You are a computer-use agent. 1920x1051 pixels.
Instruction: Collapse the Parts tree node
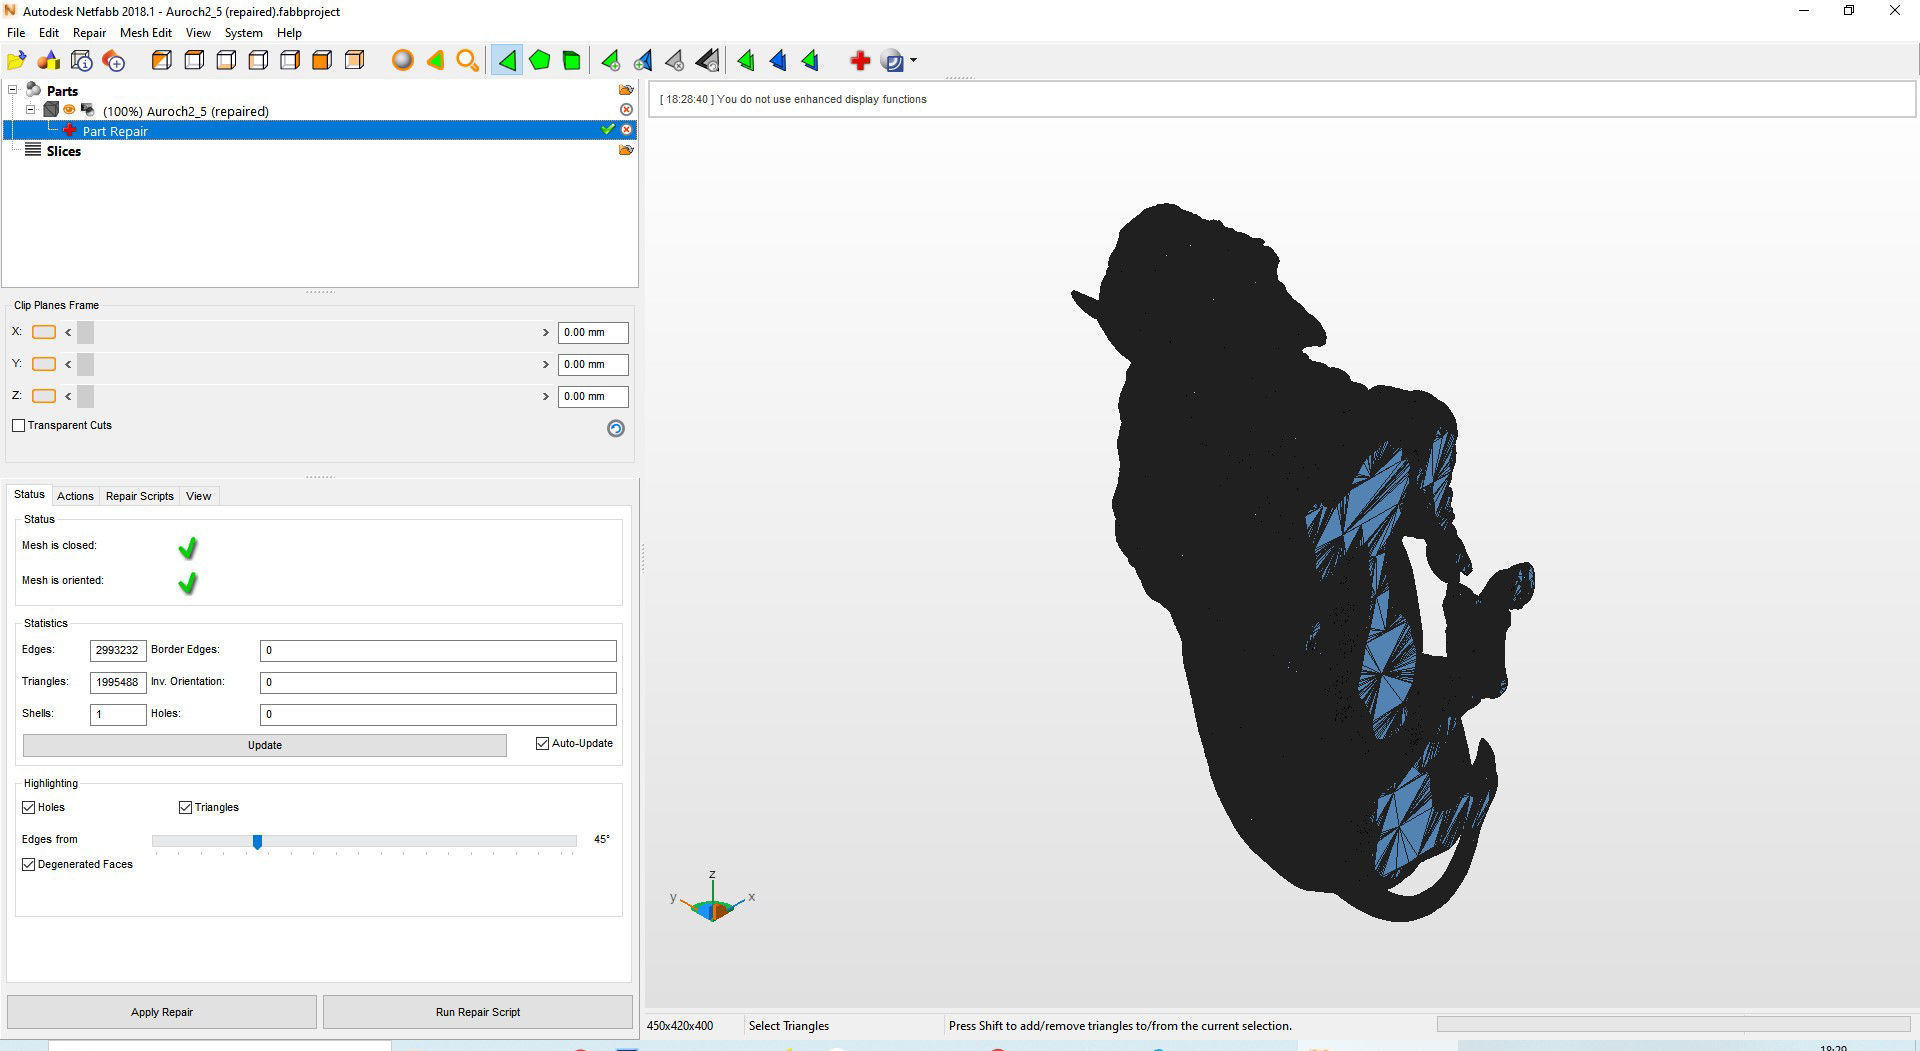pyautogui.click(x=13, y=90)
